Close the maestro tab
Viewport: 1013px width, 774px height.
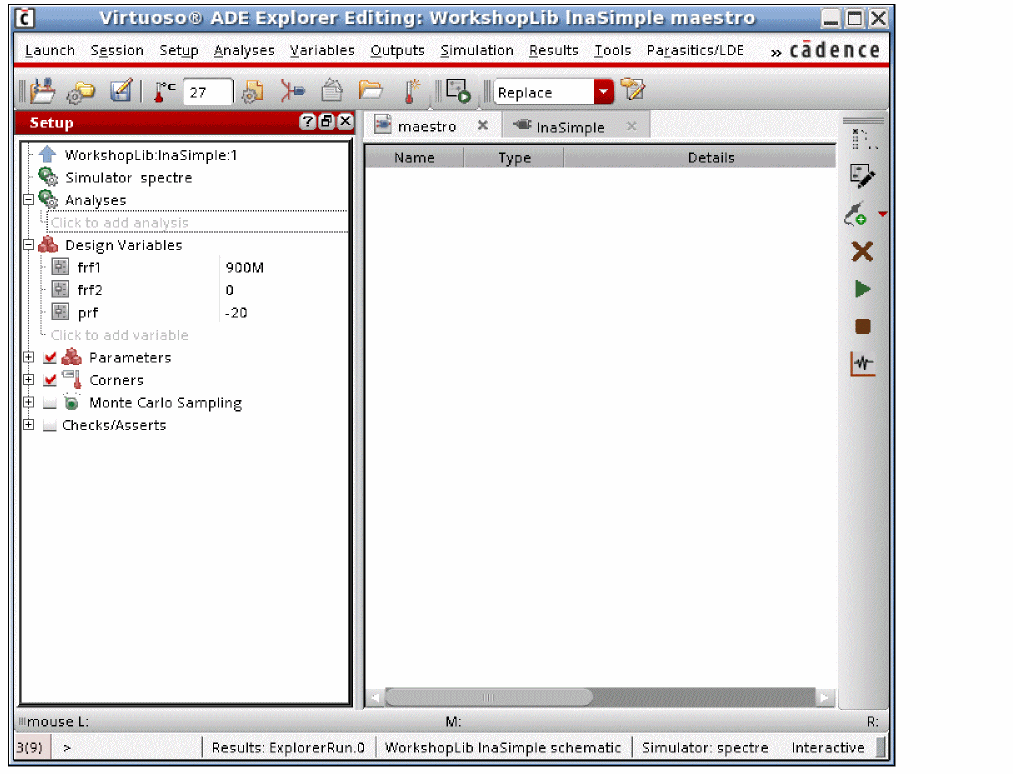click(483, 125)
